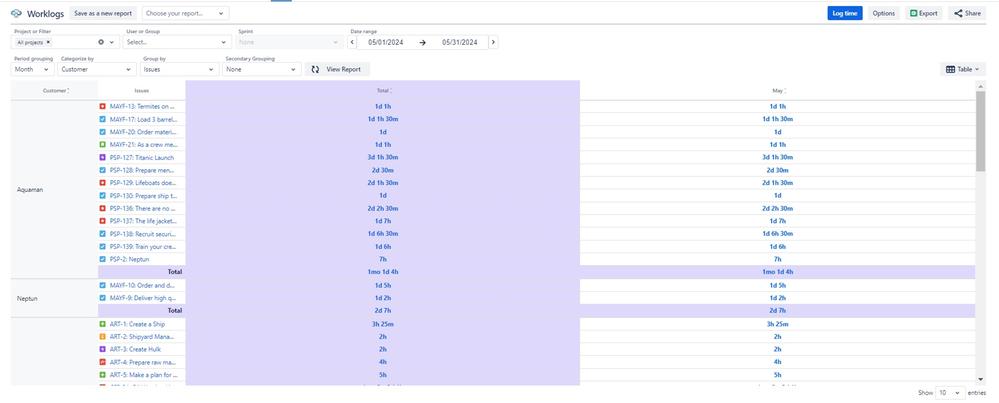Click the View Report button
Viewport: 999px width, 403px height.
(x=337, y=69)
